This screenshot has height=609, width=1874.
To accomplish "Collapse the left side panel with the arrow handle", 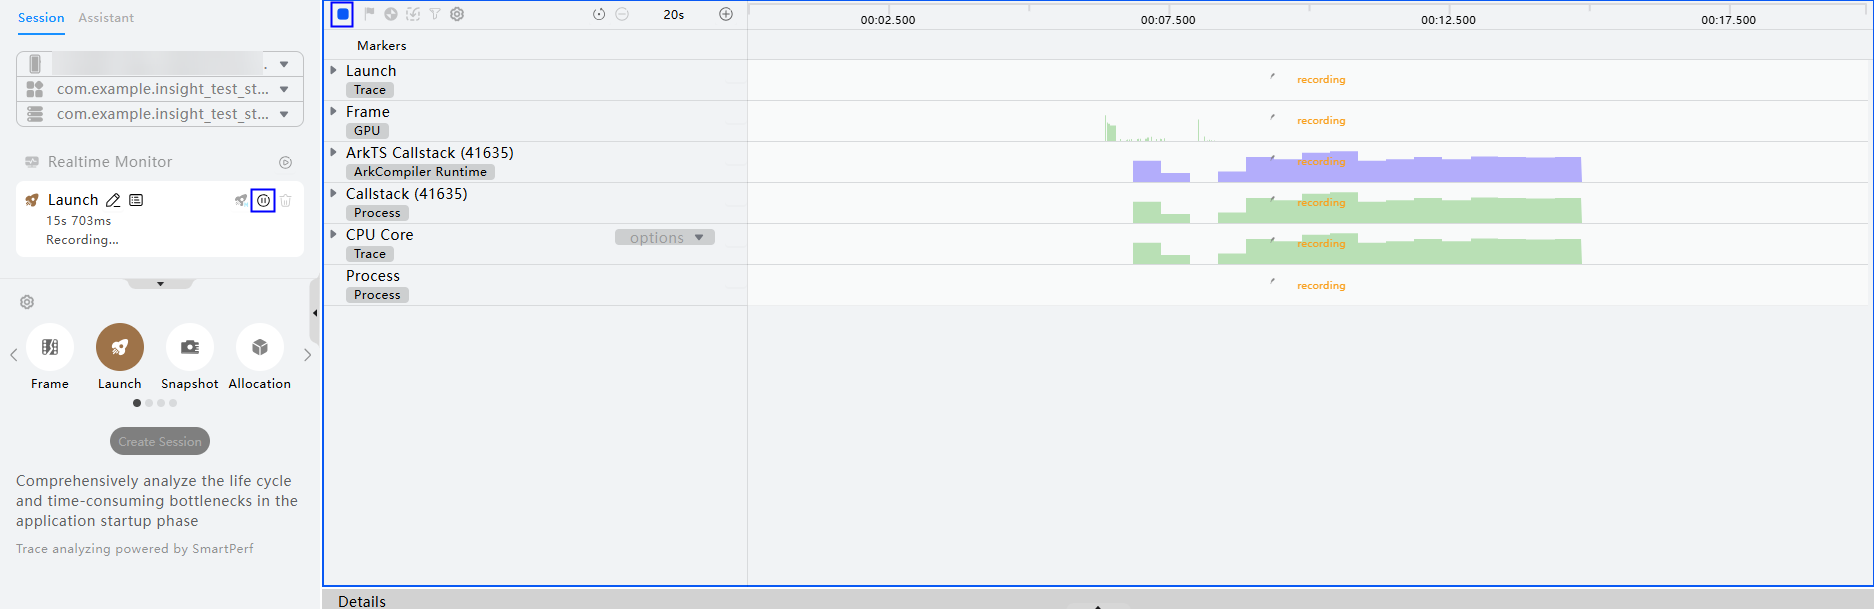I will coord(315,313).
